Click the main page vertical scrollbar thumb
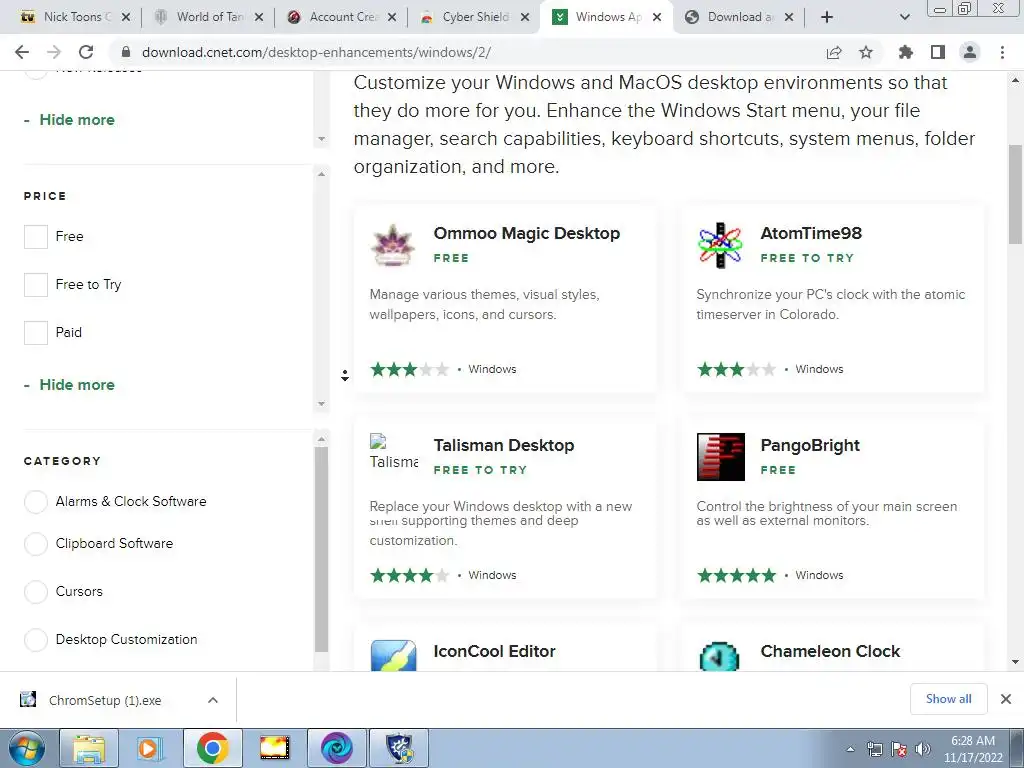 point(1015,194)
